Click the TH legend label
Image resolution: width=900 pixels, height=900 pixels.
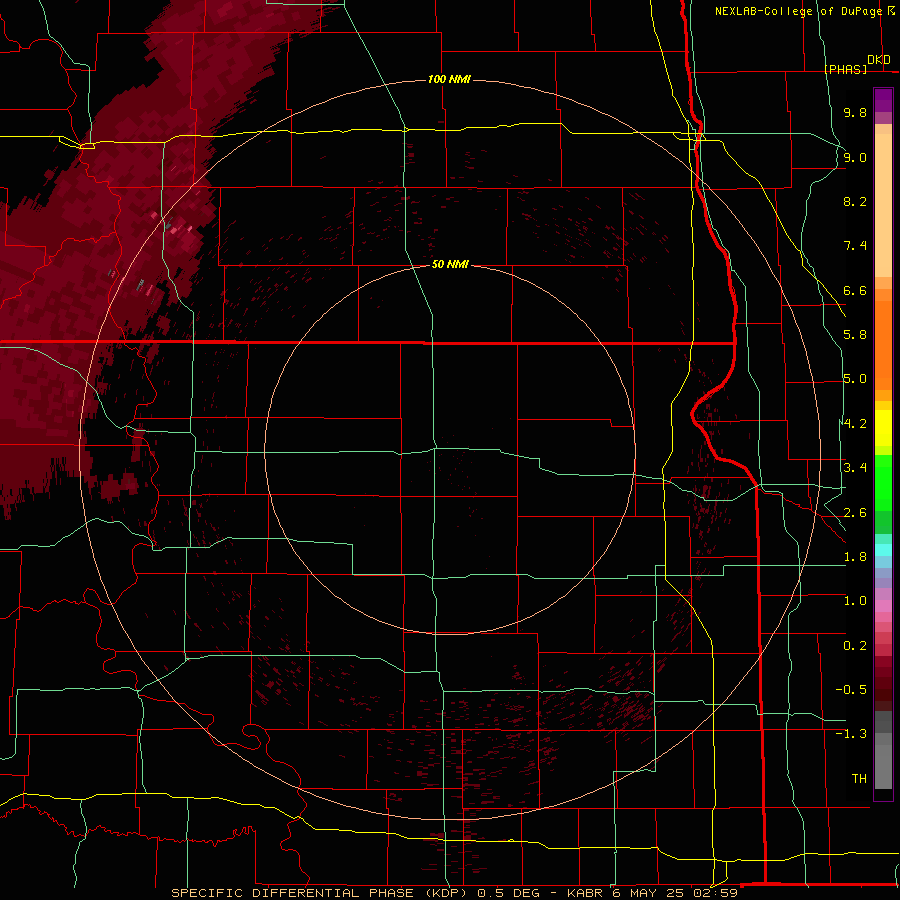859,779
